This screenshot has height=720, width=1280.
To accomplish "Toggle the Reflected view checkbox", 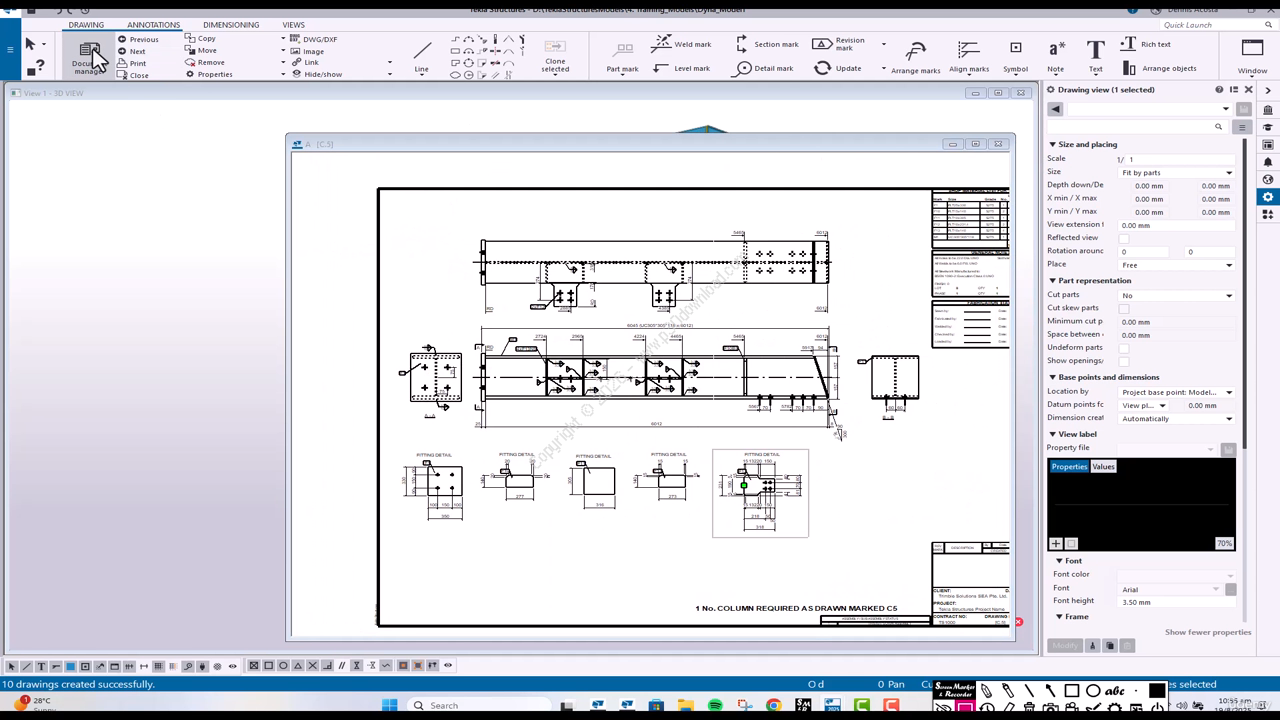I will pyautogui.click(x=1124, y=238).
